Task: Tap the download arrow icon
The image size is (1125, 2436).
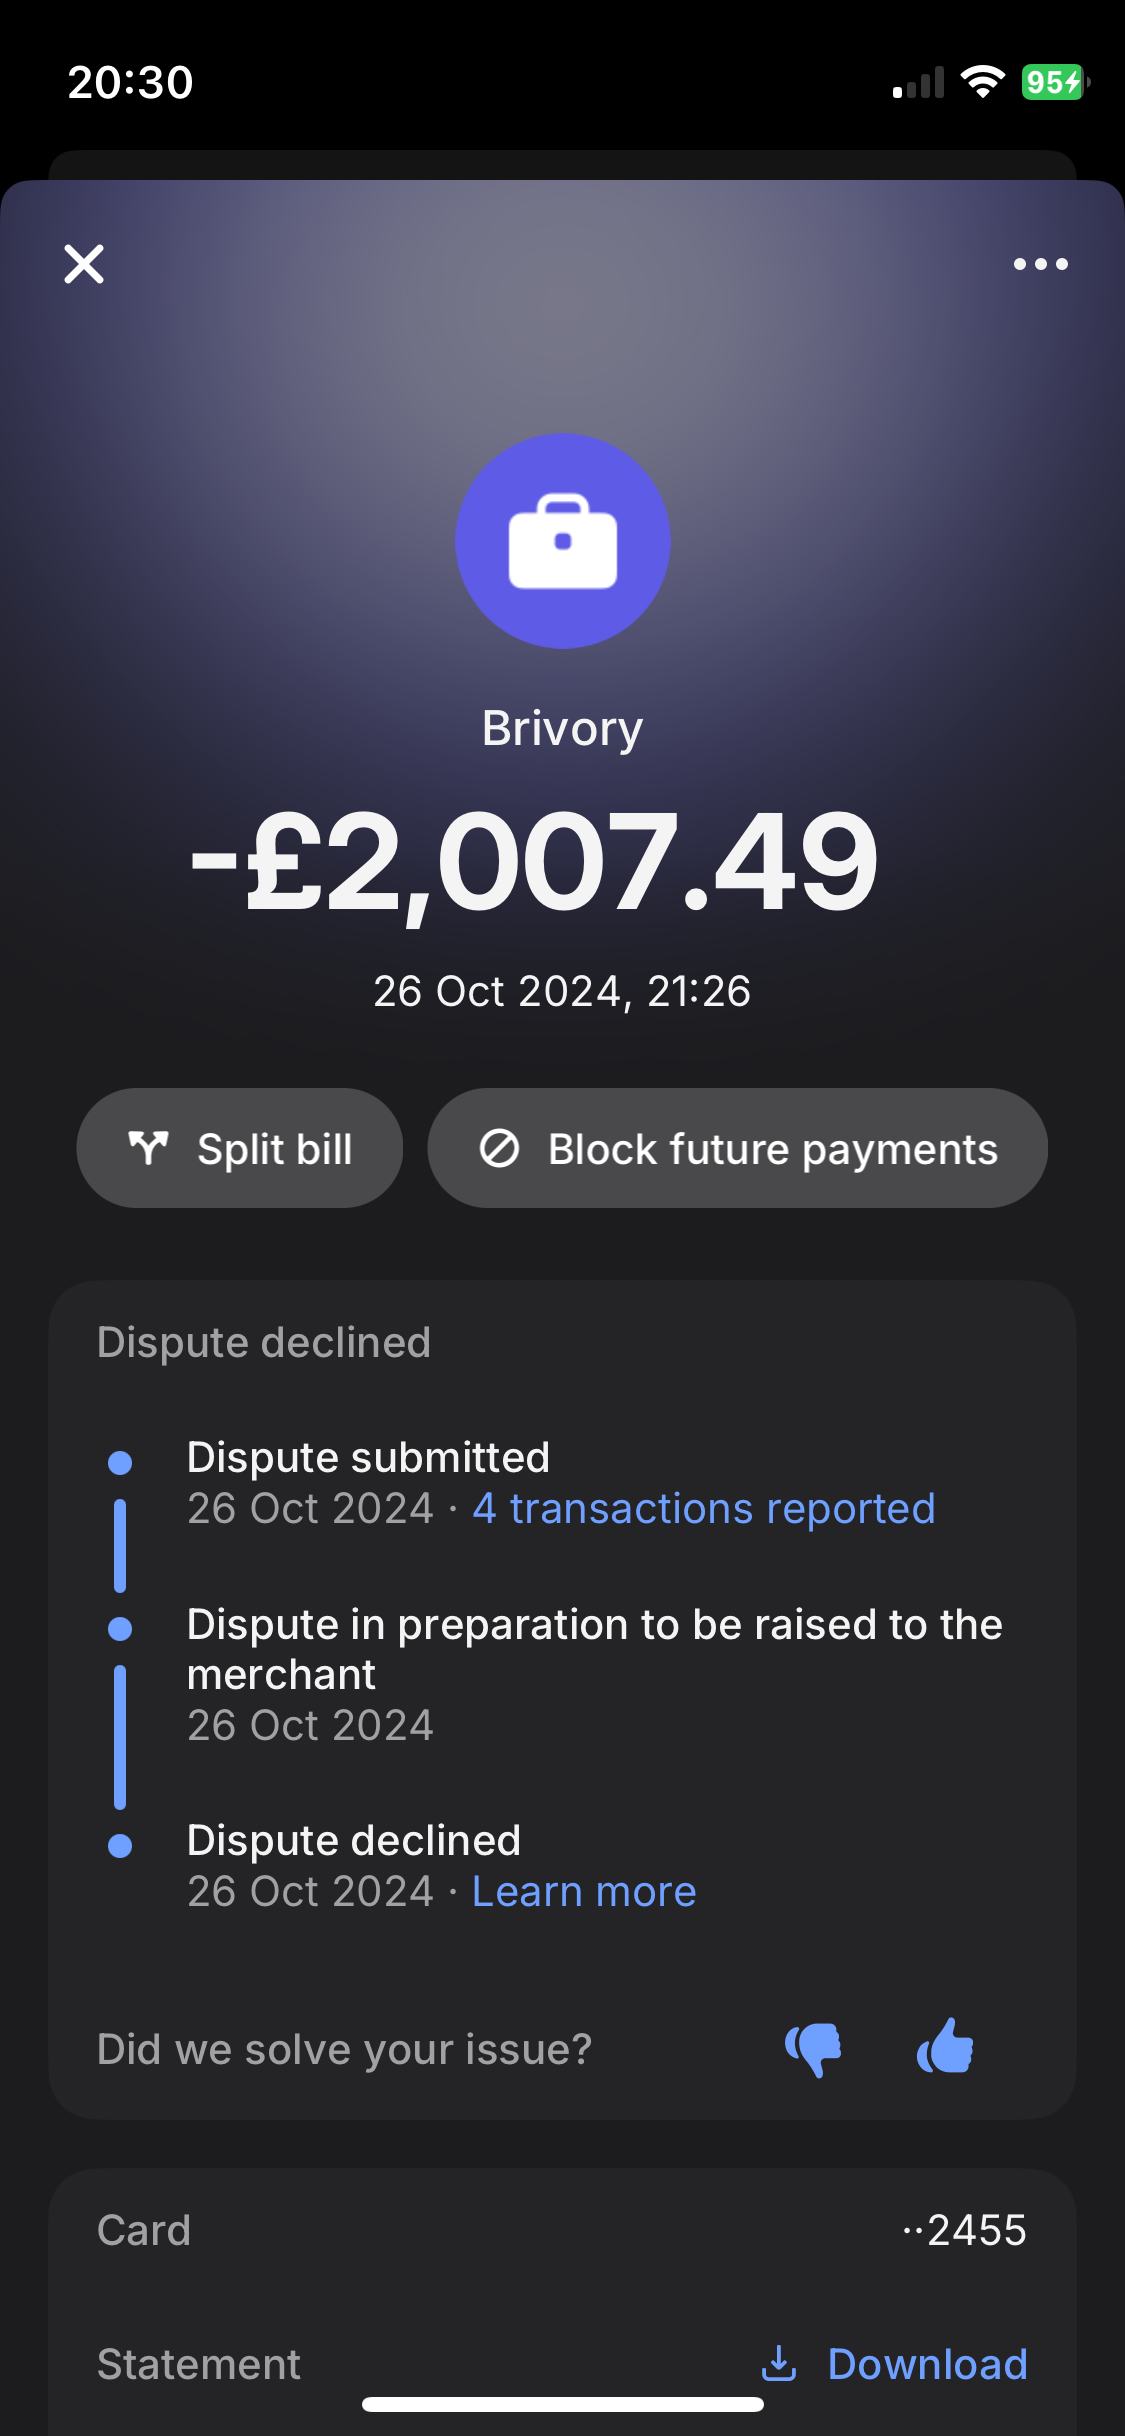Action: click(x=779, y=2364)
